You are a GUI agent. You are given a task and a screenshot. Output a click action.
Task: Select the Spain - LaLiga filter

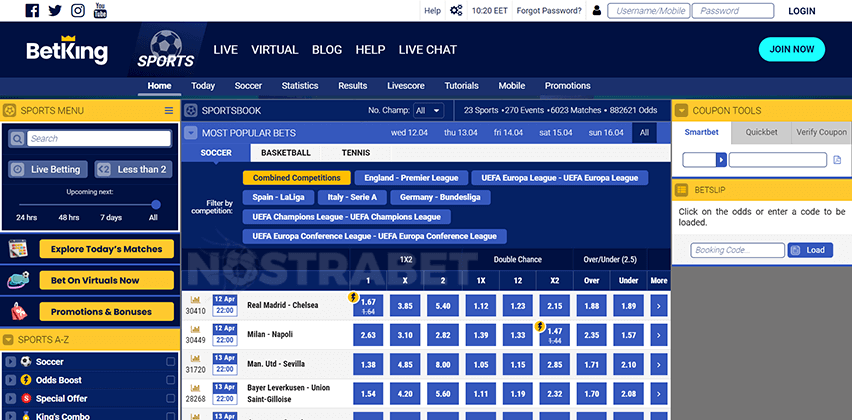(x=278, y=197)
